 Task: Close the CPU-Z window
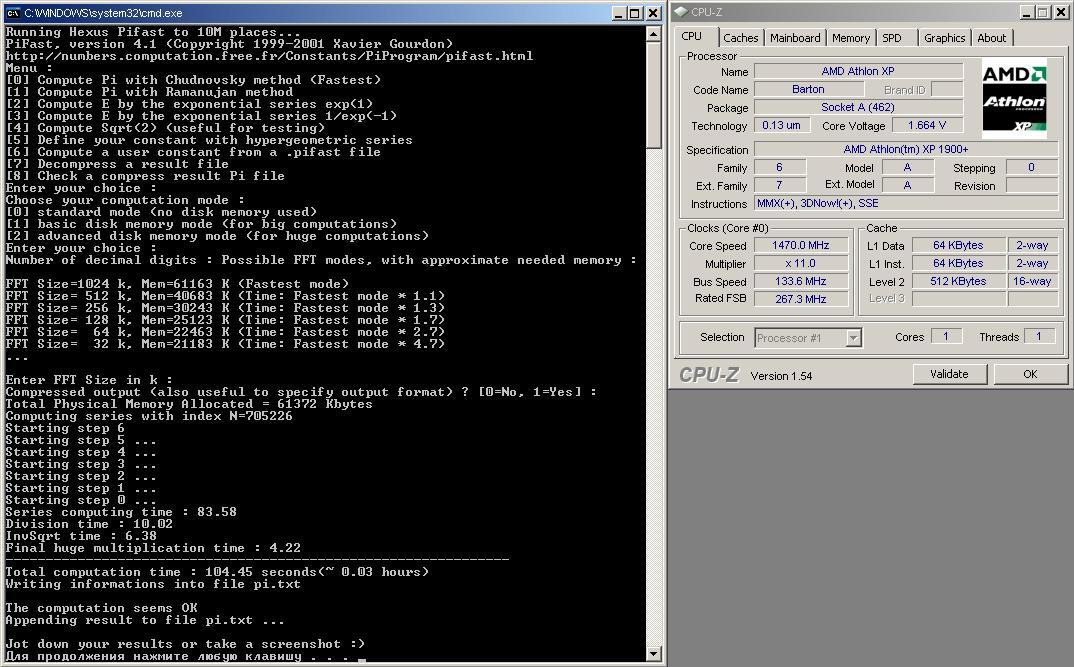pyautogui.click(x=1060, y=12)
